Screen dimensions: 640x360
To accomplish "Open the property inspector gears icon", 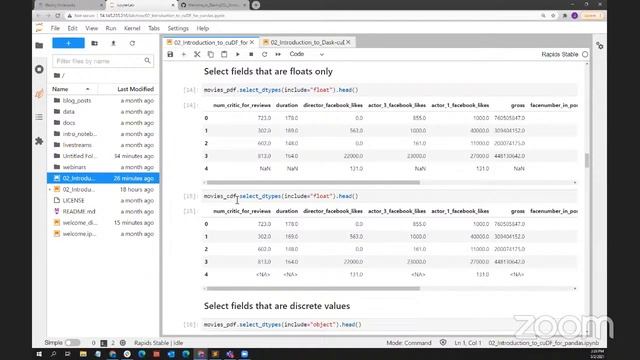I will pyautogui.click(x=600, y=46).
